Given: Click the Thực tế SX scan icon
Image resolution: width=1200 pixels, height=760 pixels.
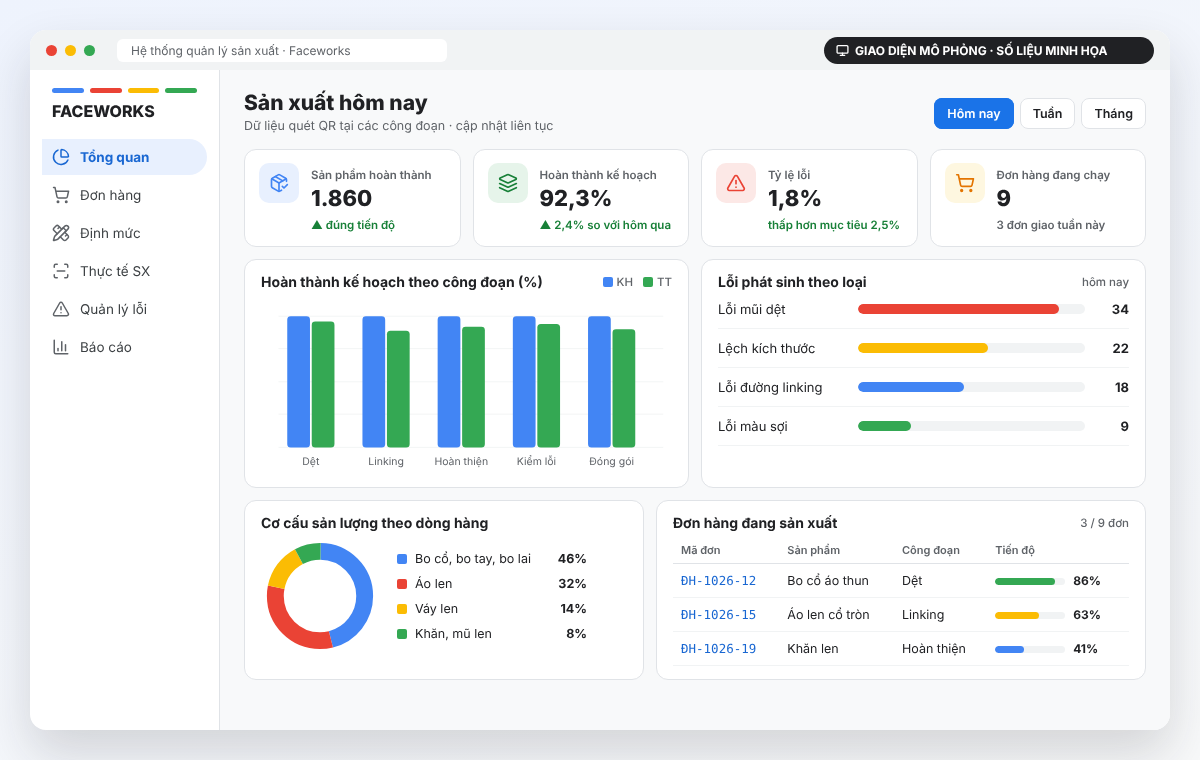Looking at the screenshot, I should pyautogui.click(x=61, y=271).
